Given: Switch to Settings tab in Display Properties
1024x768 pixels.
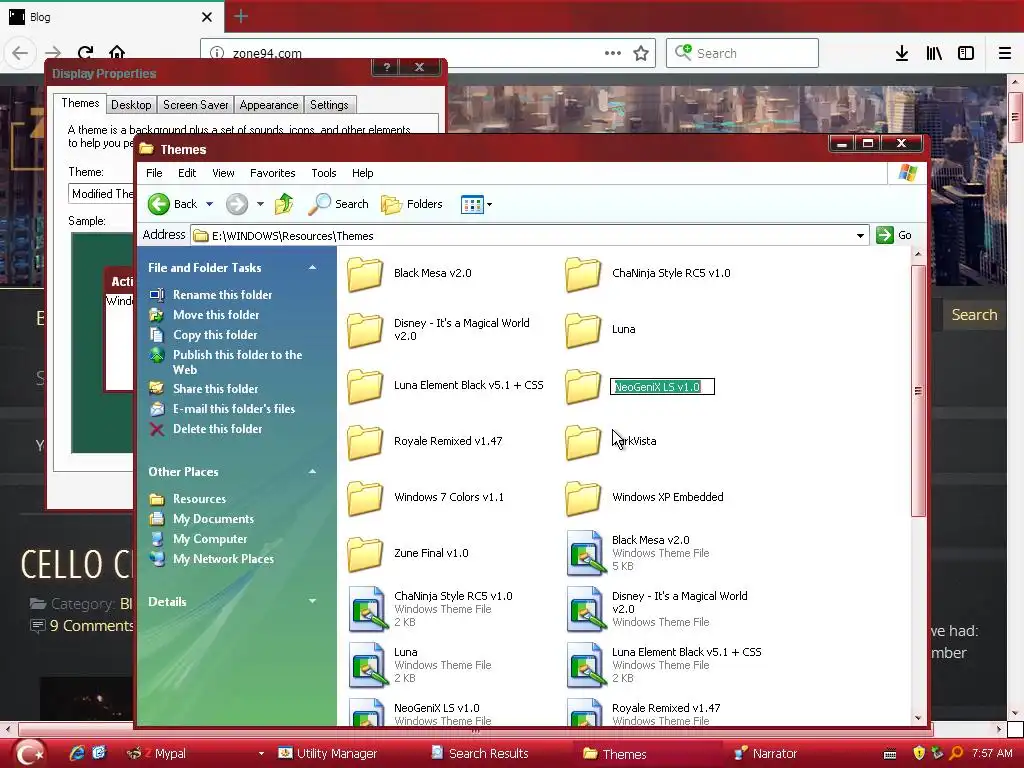Looking at the screenshot, I should click(329, 105).
